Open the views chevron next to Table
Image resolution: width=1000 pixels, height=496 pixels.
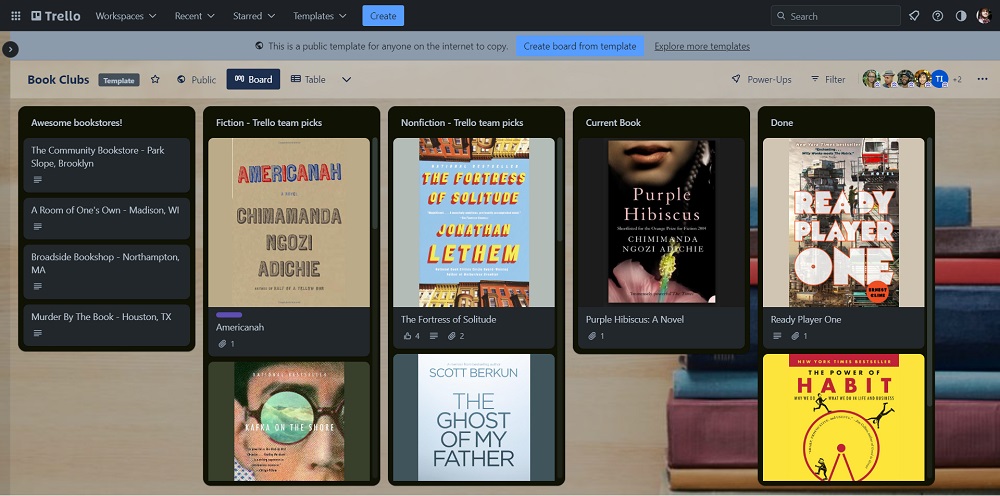(x=347, y=79)
